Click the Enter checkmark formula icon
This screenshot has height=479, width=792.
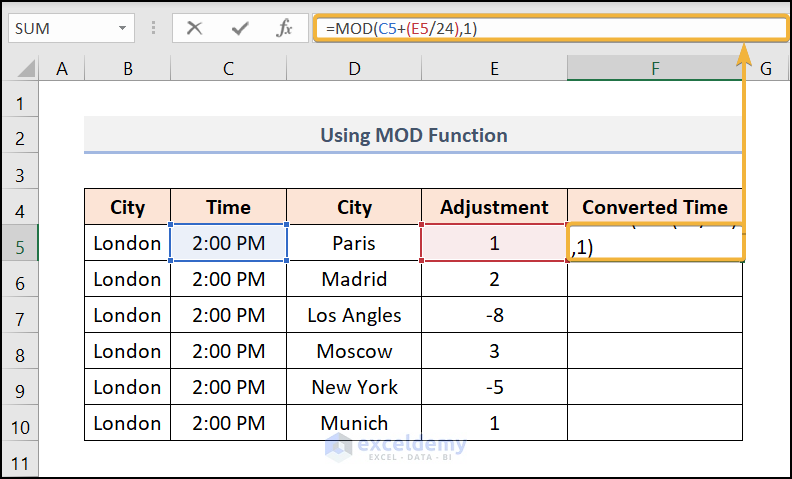coord(240,29)
